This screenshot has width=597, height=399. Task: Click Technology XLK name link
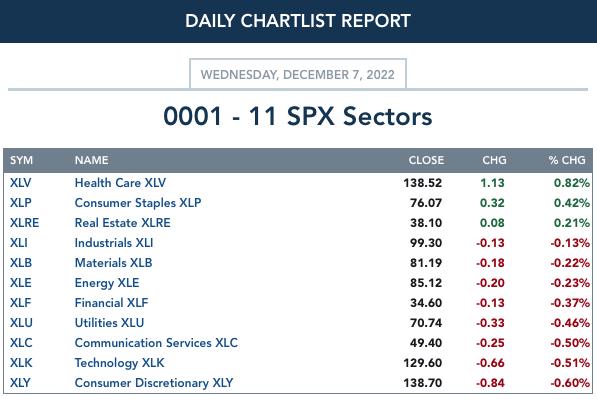tap(120, 363)
